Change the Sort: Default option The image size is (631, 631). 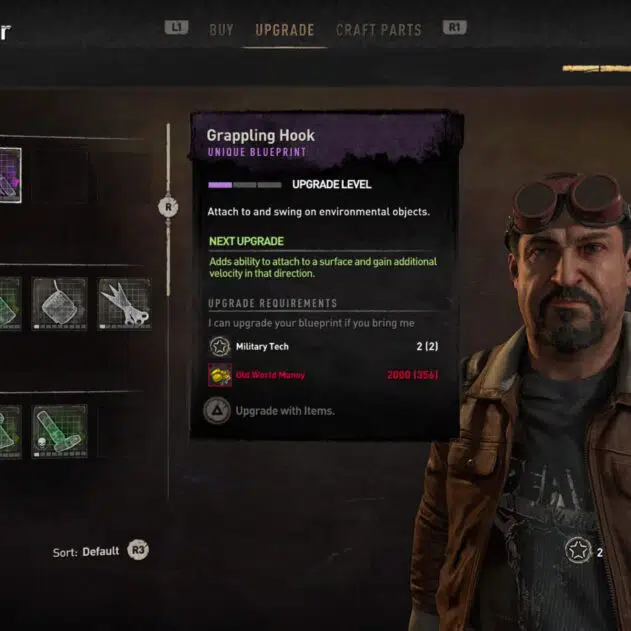coord(86,551)
